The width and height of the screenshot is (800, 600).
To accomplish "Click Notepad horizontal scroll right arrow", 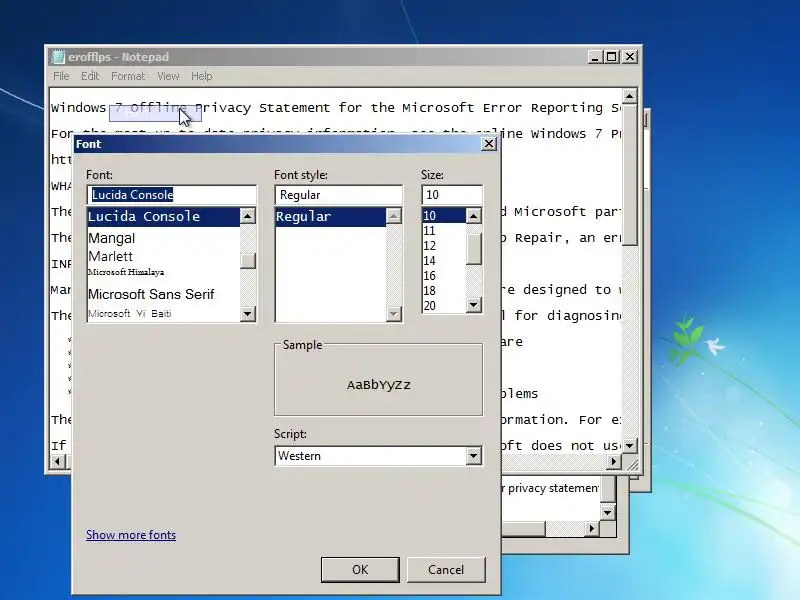I will click(614, 462).
